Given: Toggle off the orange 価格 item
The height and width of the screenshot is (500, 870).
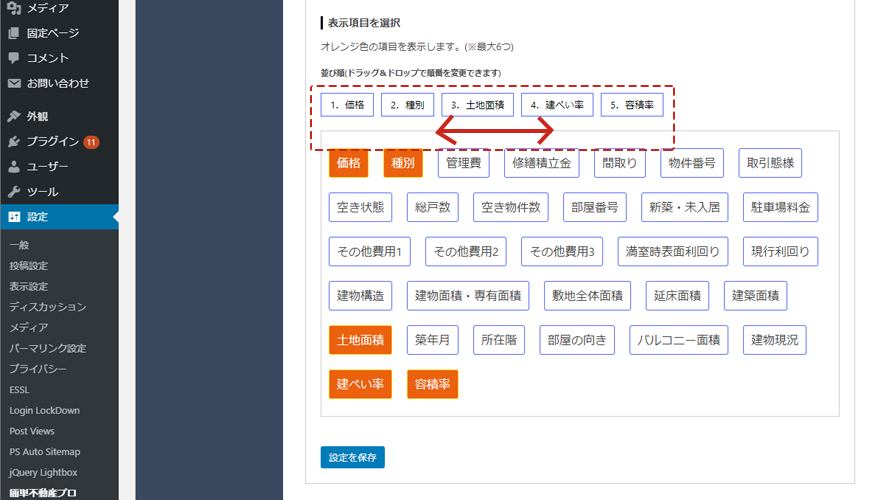Looking at the screenshot, I should 349,163.
